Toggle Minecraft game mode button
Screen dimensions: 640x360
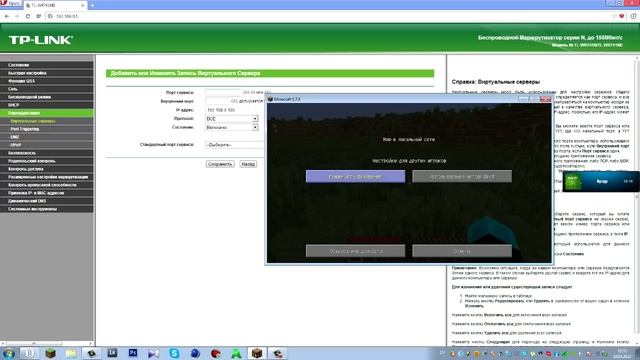coord(356,176)
